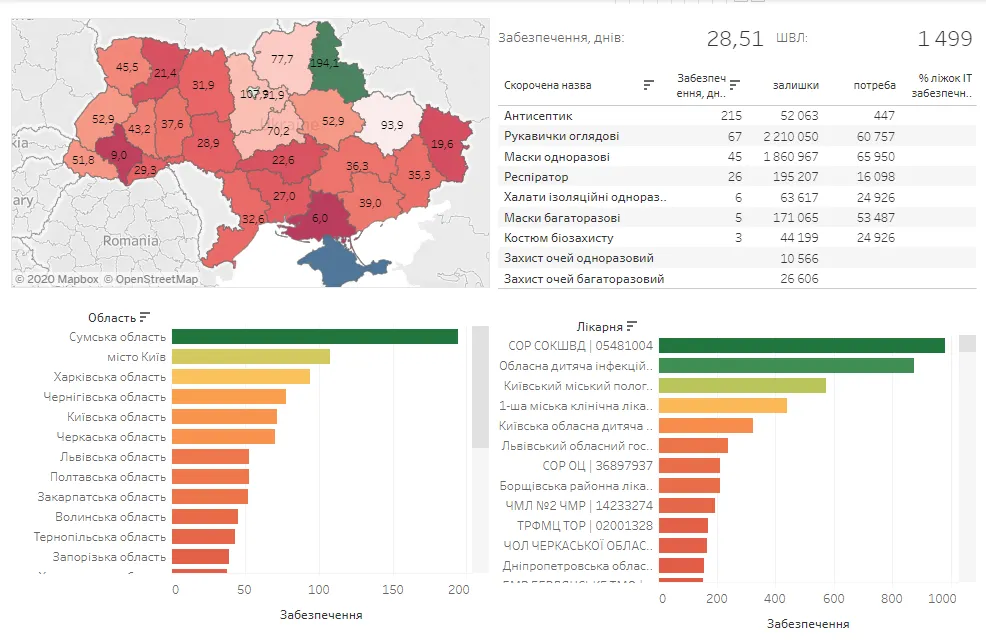The width and height of the screenshot is (986, 643).
Task: Click sort icon beside Забезпечення, дн. column
Action: click(734, 84)
